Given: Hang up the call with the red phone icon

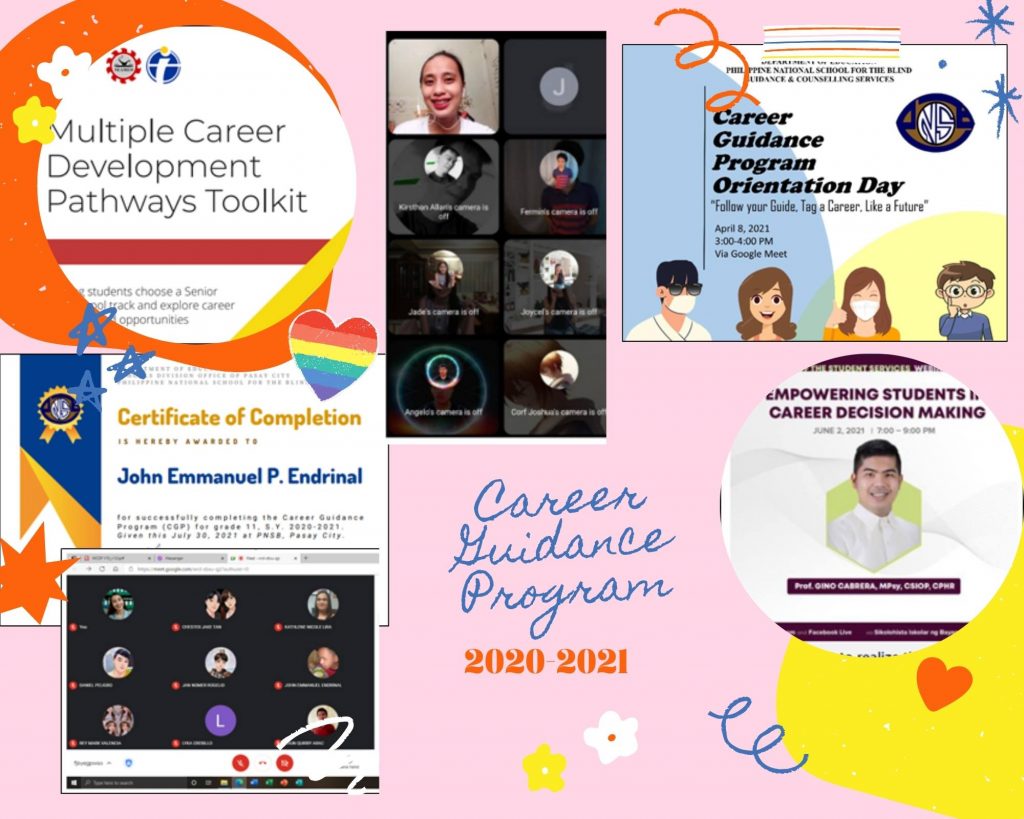Looking at the screenshot, I should [263, 763].
